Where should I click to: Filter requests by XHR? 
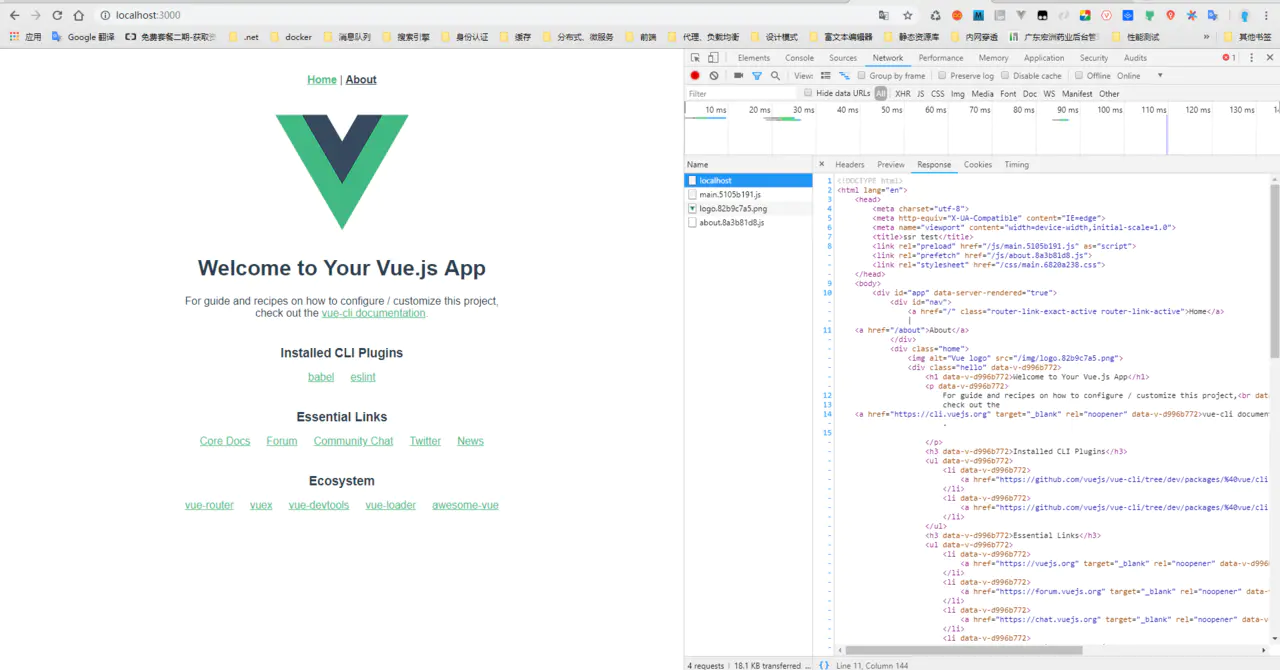point(903,94)
